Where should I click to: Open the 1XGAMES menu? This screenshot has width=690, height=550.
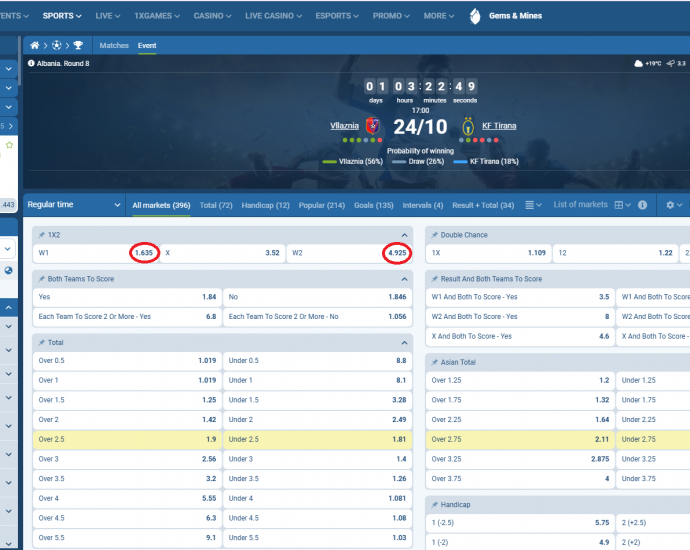coord(157,16)
